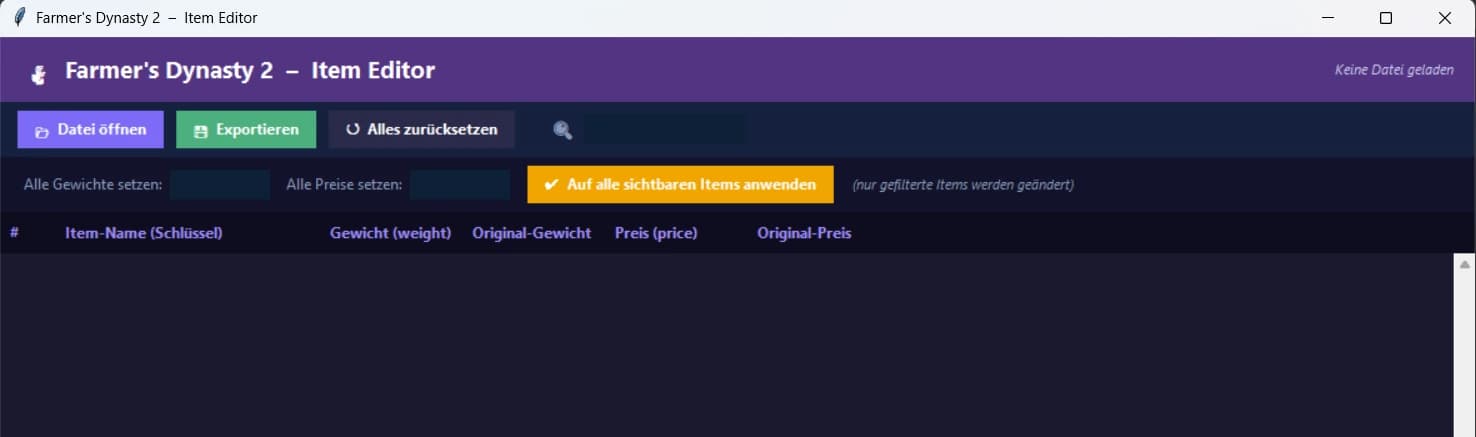Click the magnifier search icon
The height and width of the screenshot is (437, 1476).
click(563, 130)
